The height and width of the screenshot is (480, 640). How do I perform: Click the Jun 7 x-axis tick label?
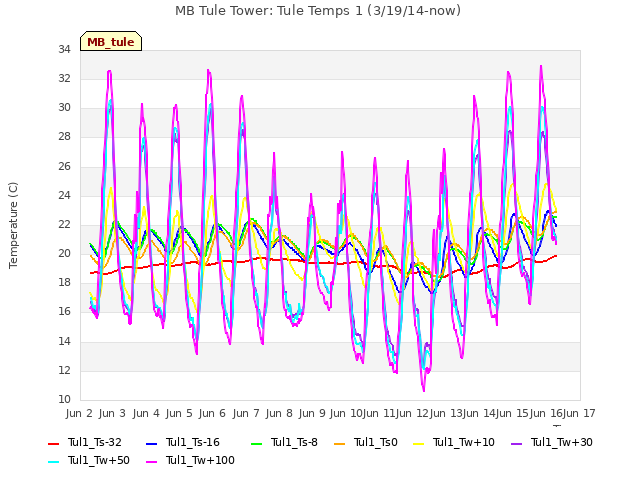tap(246, 413)
